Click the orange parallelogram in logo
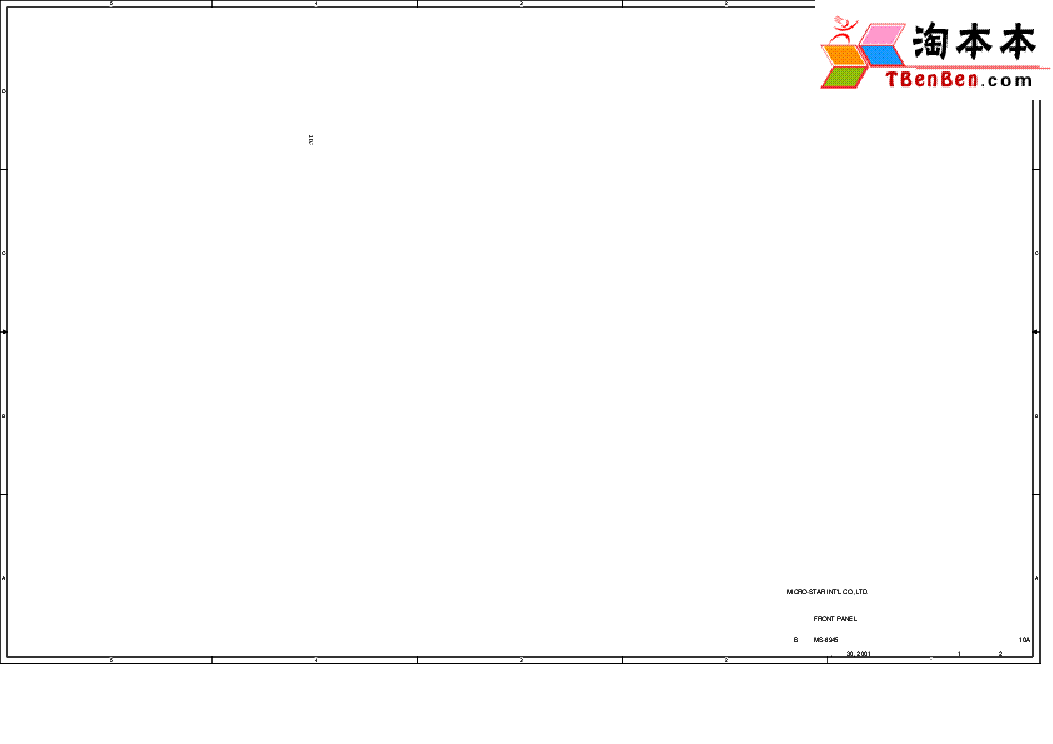 [845, 57]
